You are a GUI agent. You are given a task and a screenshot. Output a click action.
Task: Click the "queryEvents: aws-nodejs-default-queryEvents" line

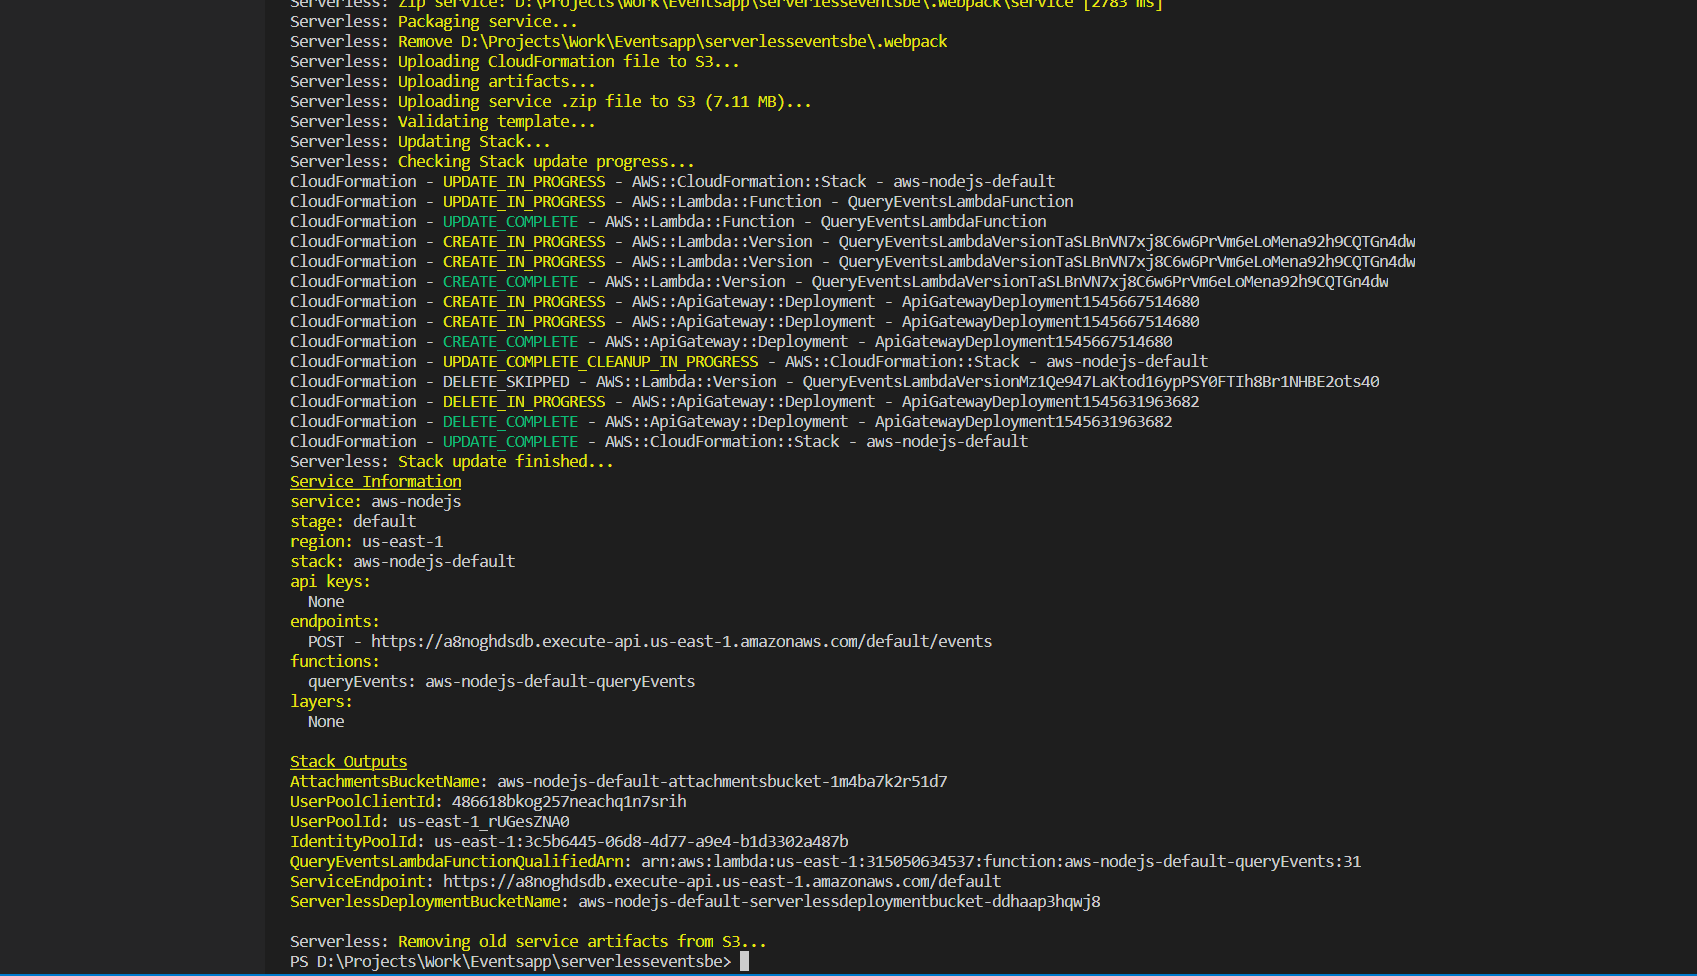click(x=501, y=681)
